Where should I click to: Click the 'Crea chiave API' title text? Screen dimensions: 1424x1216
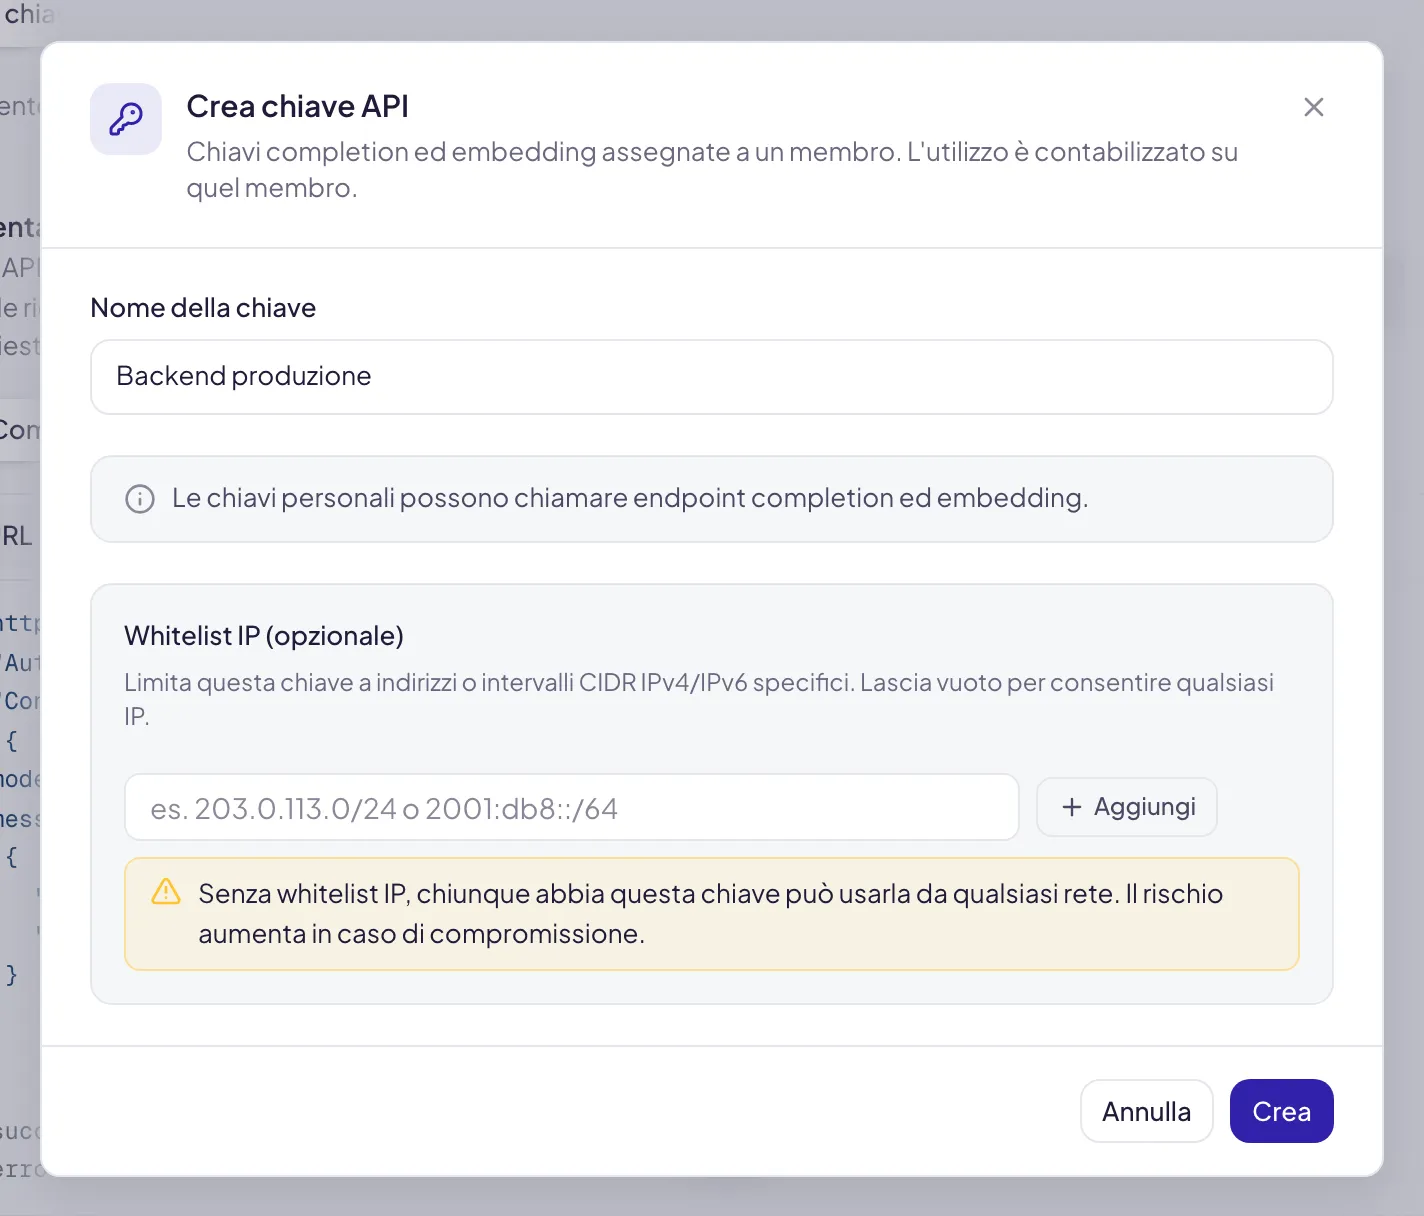[x=298, y=106]
